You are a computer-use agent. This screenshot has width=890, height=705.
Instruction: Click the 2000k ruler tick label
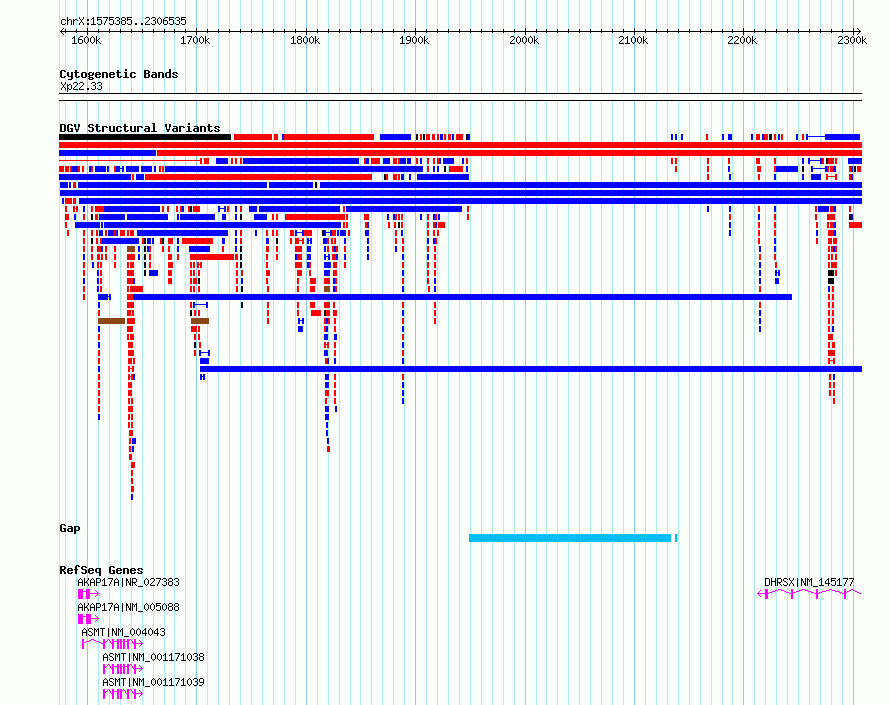pos(524,40)
